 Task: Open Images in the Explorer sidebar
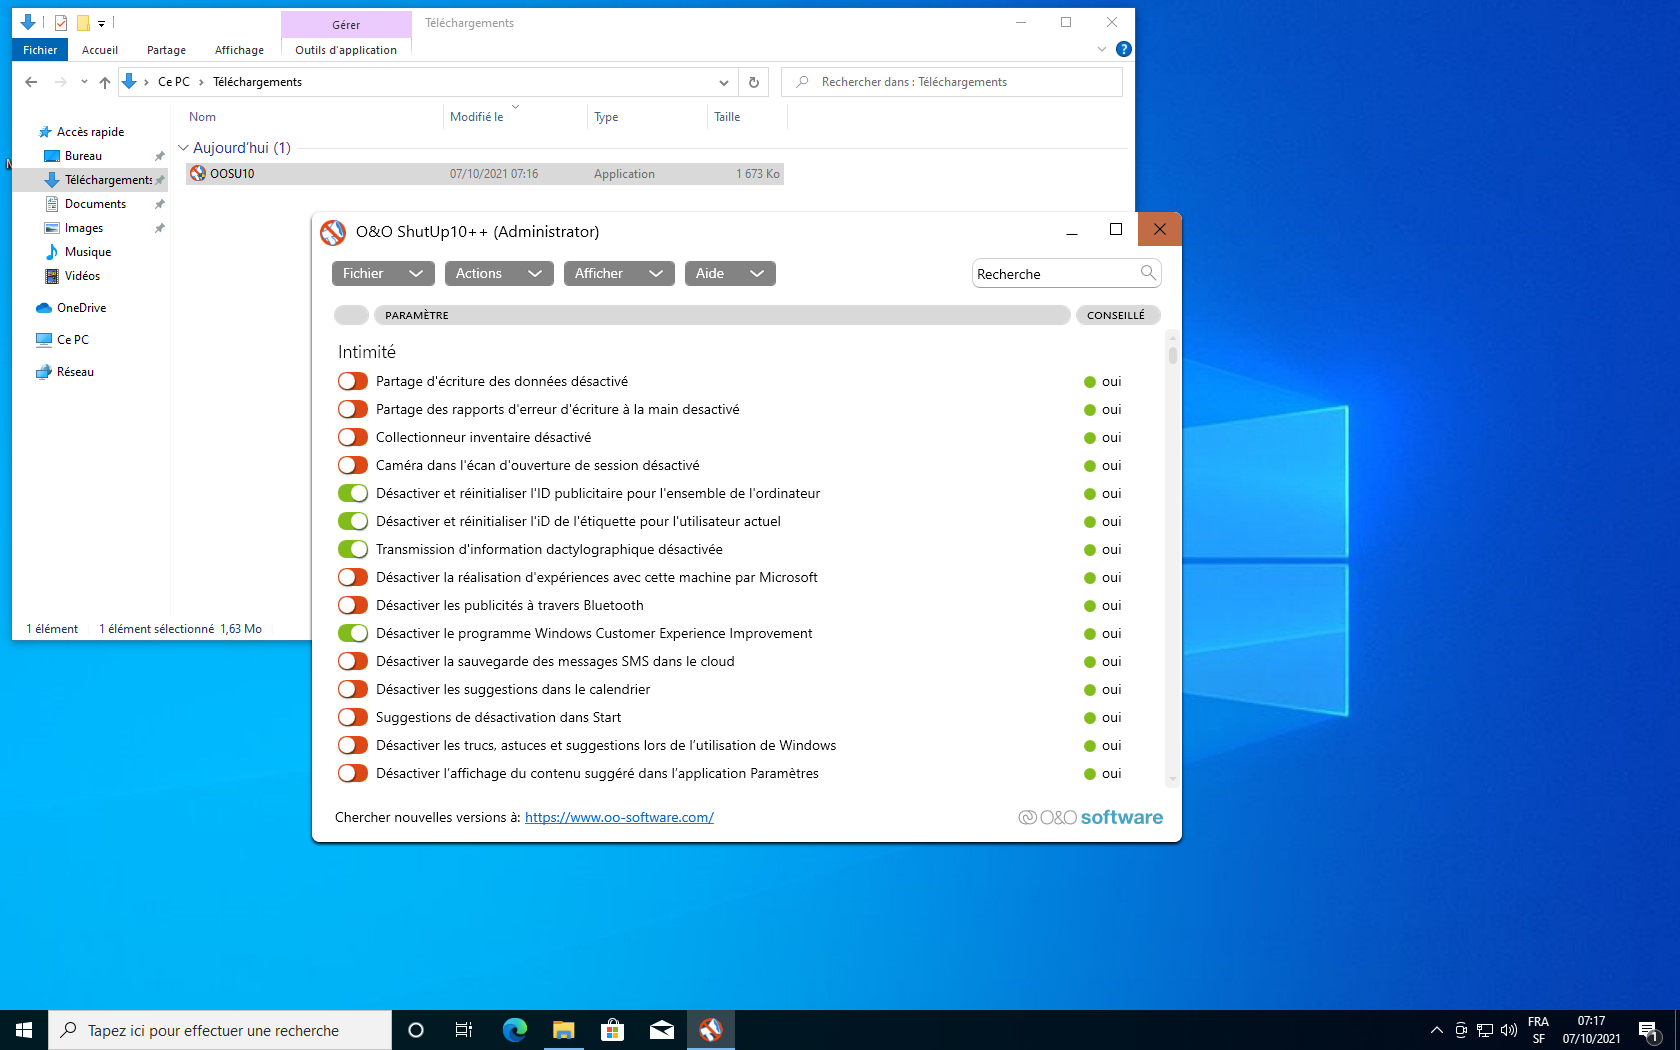pos(83,228)
